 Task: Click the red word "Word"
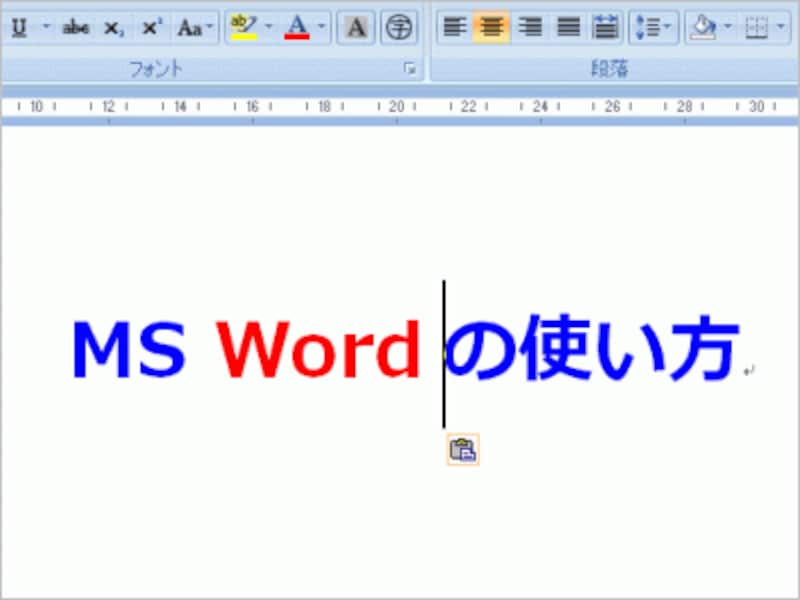point(318,349)
